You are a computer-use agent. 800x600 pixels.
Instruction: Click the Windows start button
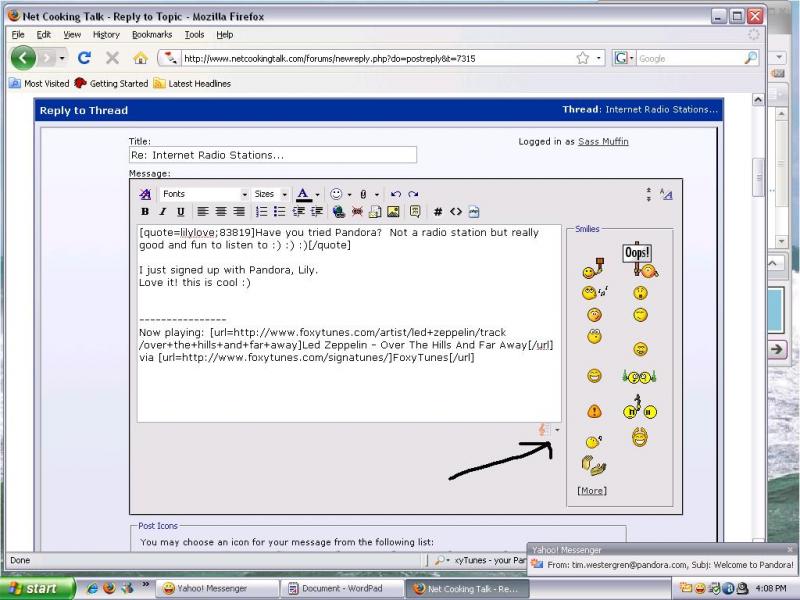[x=37, y=588]
